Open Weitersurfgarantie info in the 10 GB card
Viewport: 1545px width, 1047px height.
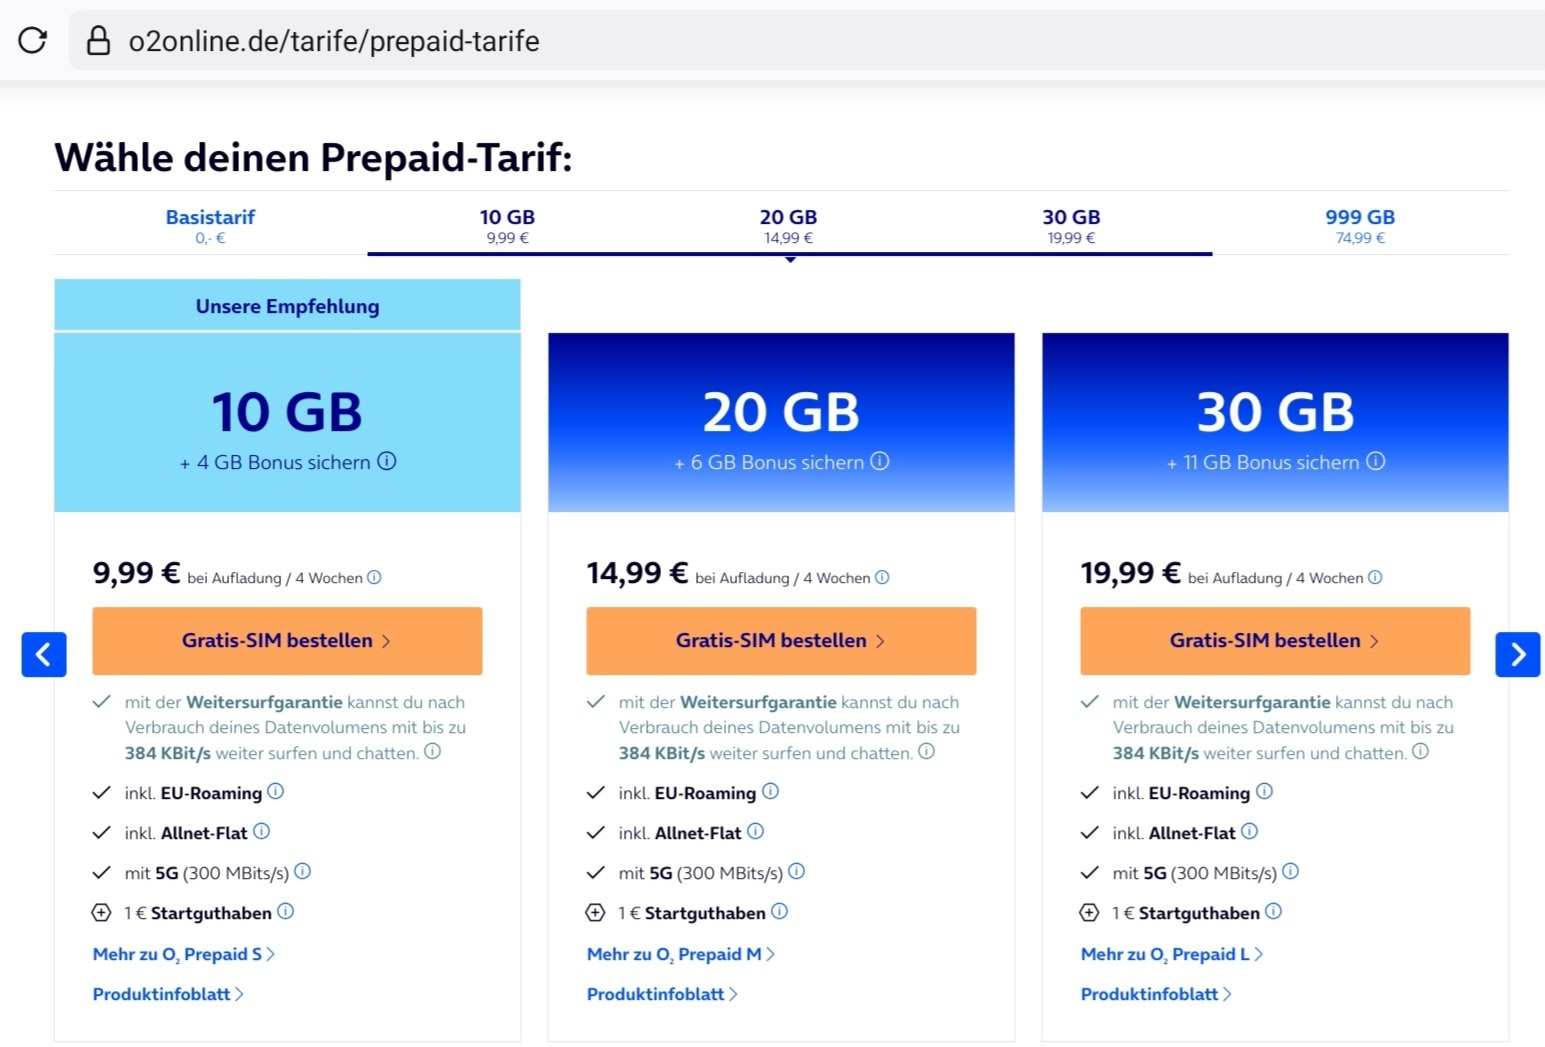coord(432,751)
